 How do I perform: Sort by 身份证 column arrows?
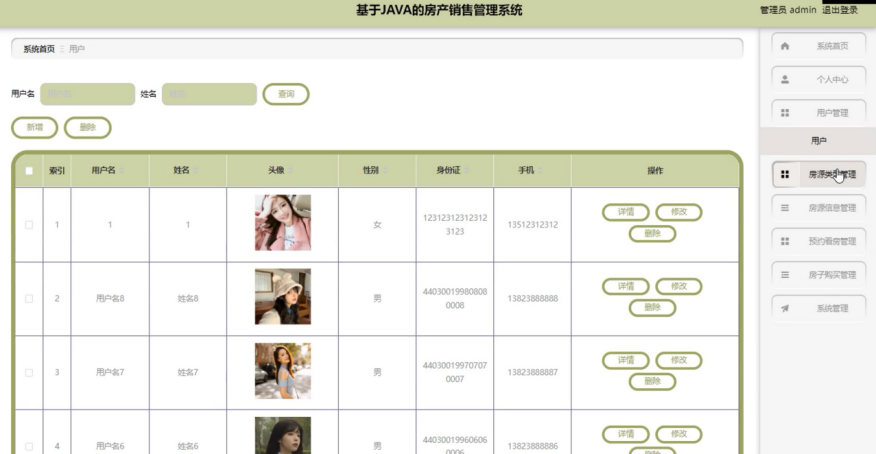pyautogui.click(x=466, y=170)
